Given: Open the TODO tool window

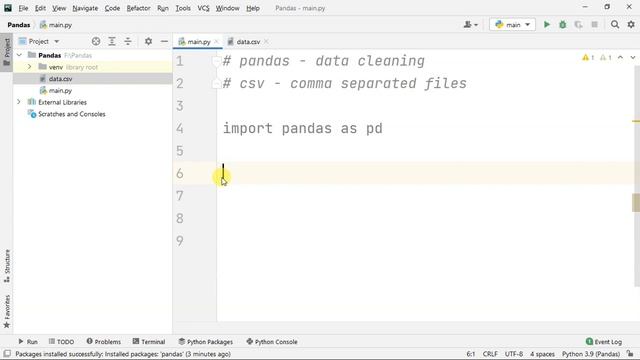Looking at the screenshot, I should [x=61, y=342].
